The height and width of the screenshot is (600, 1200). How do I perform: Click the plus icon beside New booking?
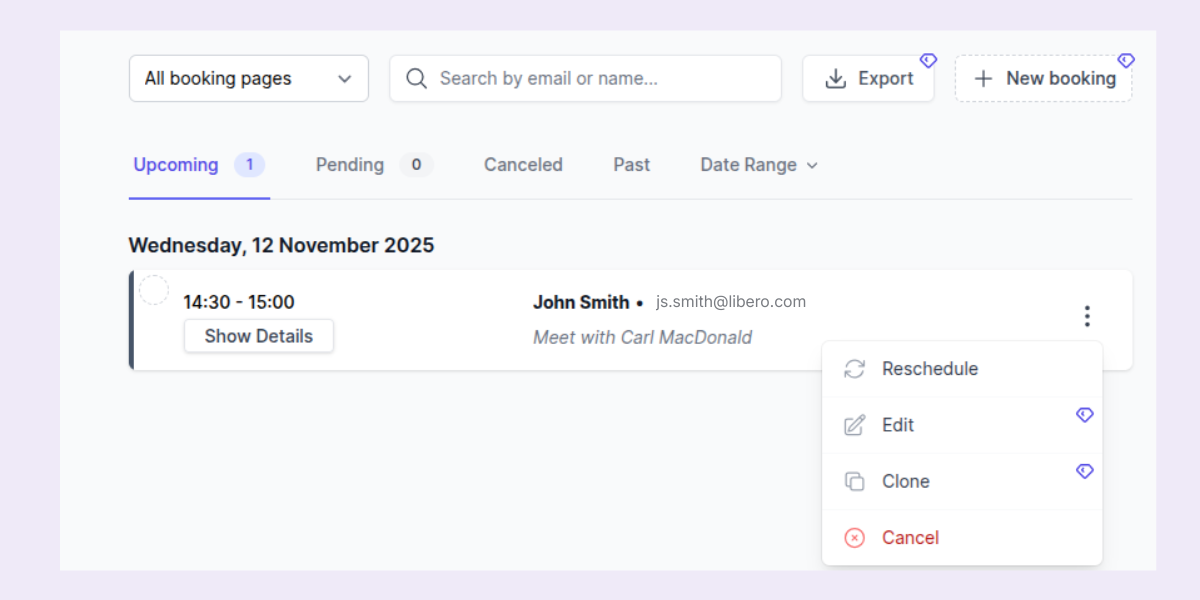click(x=984, y=78)
